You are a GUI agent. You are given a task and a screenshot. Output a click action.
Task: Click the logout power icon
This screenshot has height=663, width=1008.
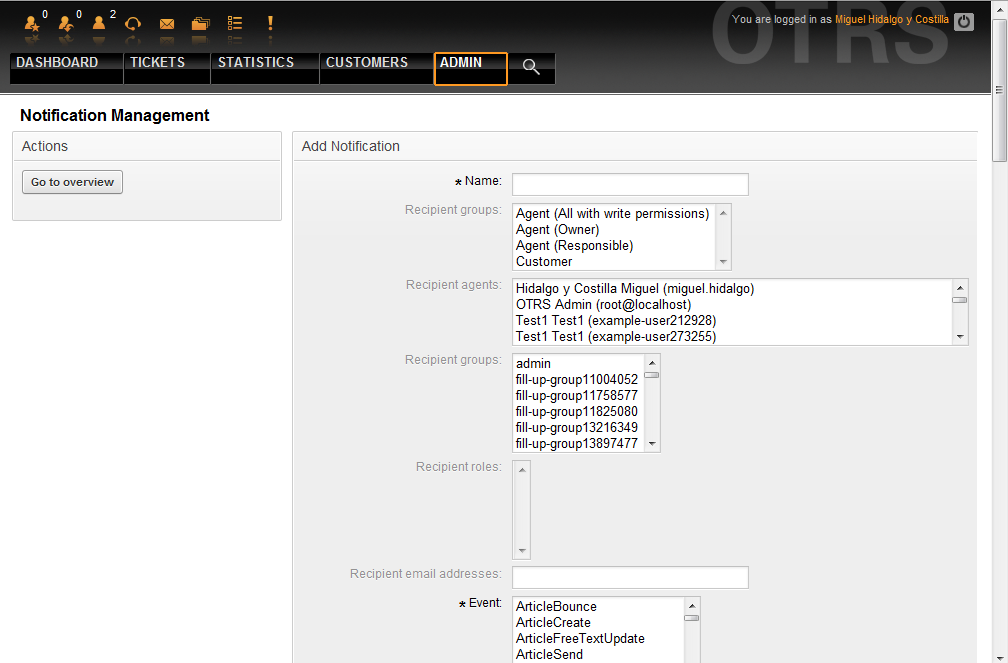pyautogui.click(x=963, y=21)
